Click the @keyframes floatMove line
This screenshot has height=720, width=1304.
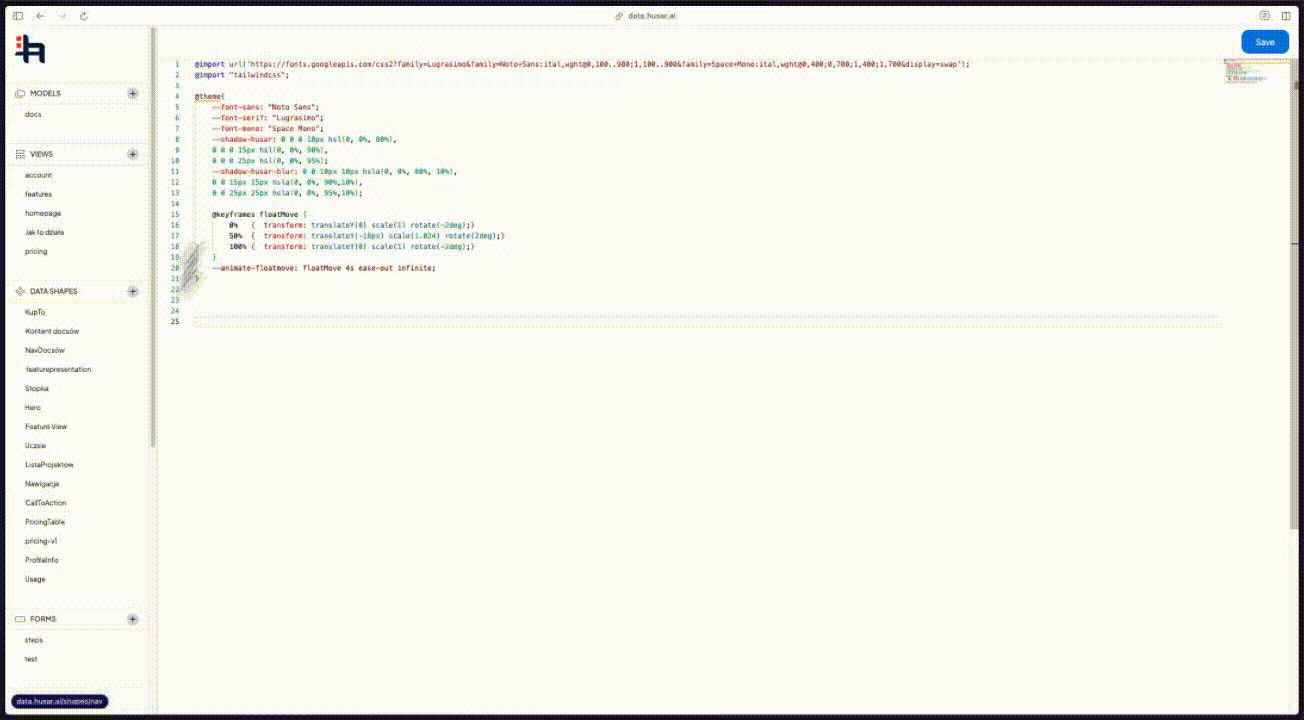tap(260, 214)
